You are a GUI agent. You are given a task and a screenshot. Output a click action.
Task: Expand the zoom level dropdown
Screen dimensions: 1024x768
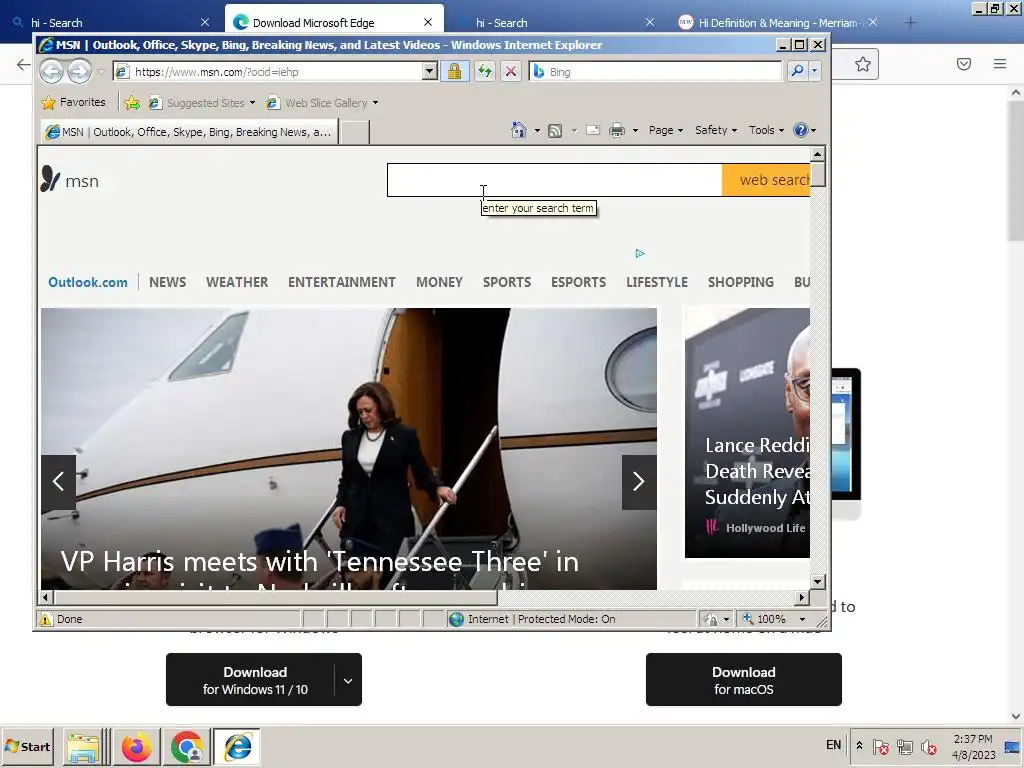point(802,619)
